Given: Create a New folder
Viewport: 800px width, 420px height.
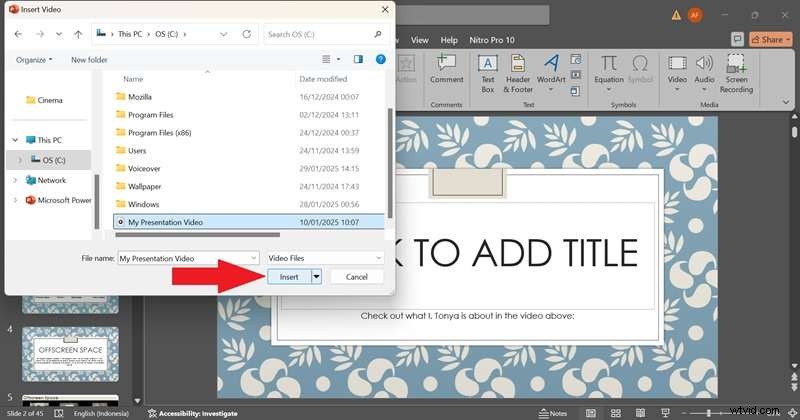Looking at the screenshot, I should coord(89,60).
